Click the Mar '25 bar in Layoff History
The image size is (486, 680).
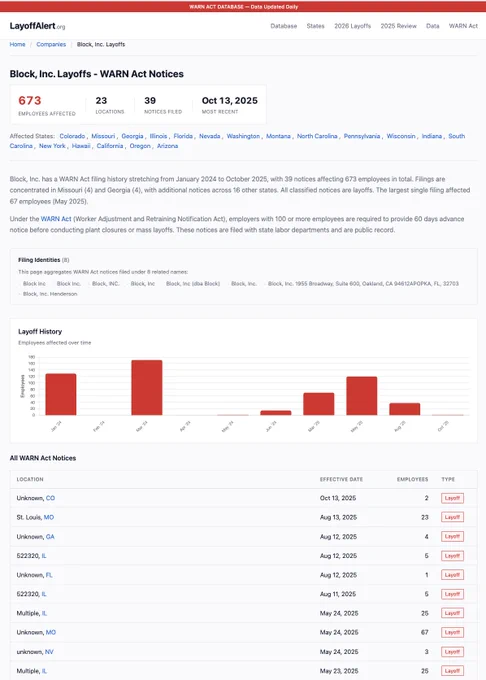(x=319, y=404)
